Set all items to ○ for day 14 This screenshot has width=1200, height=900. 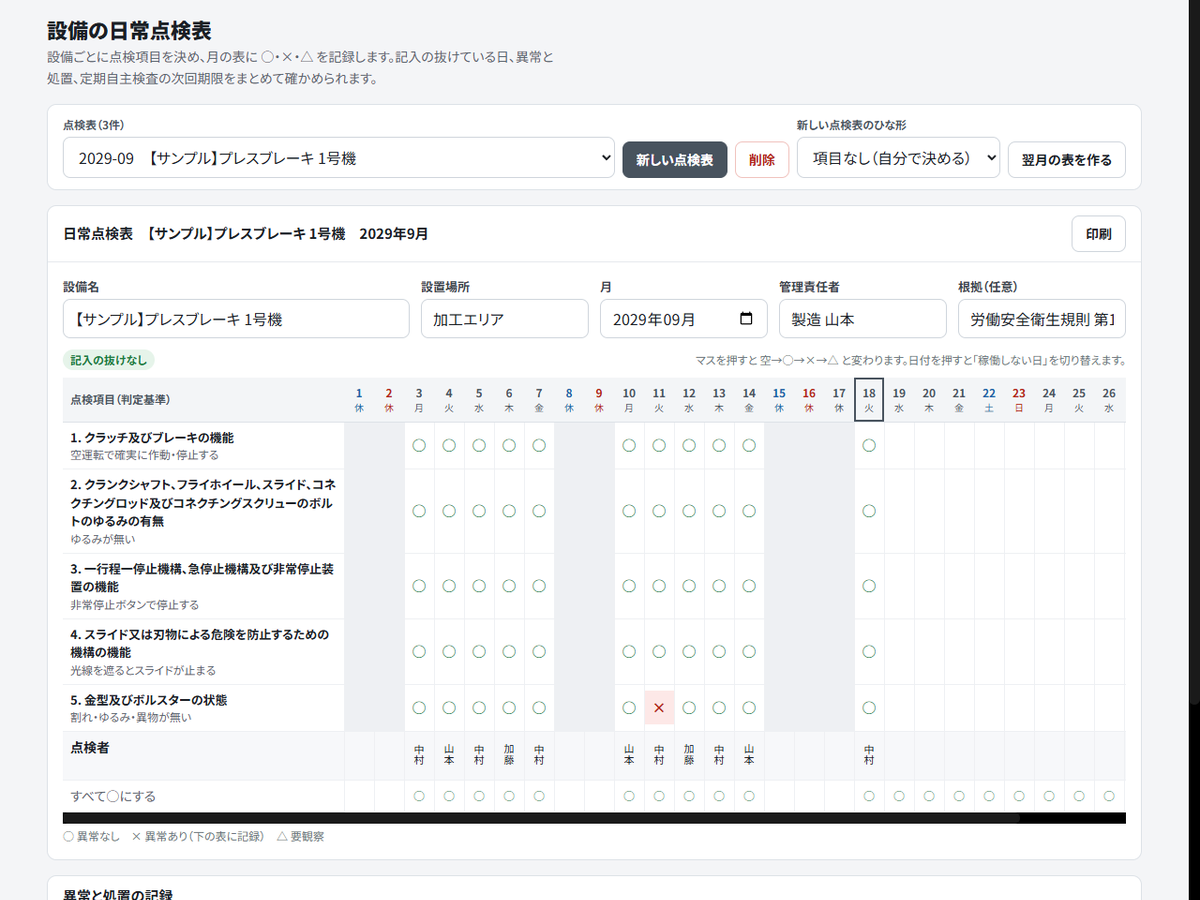pos(749,796)
